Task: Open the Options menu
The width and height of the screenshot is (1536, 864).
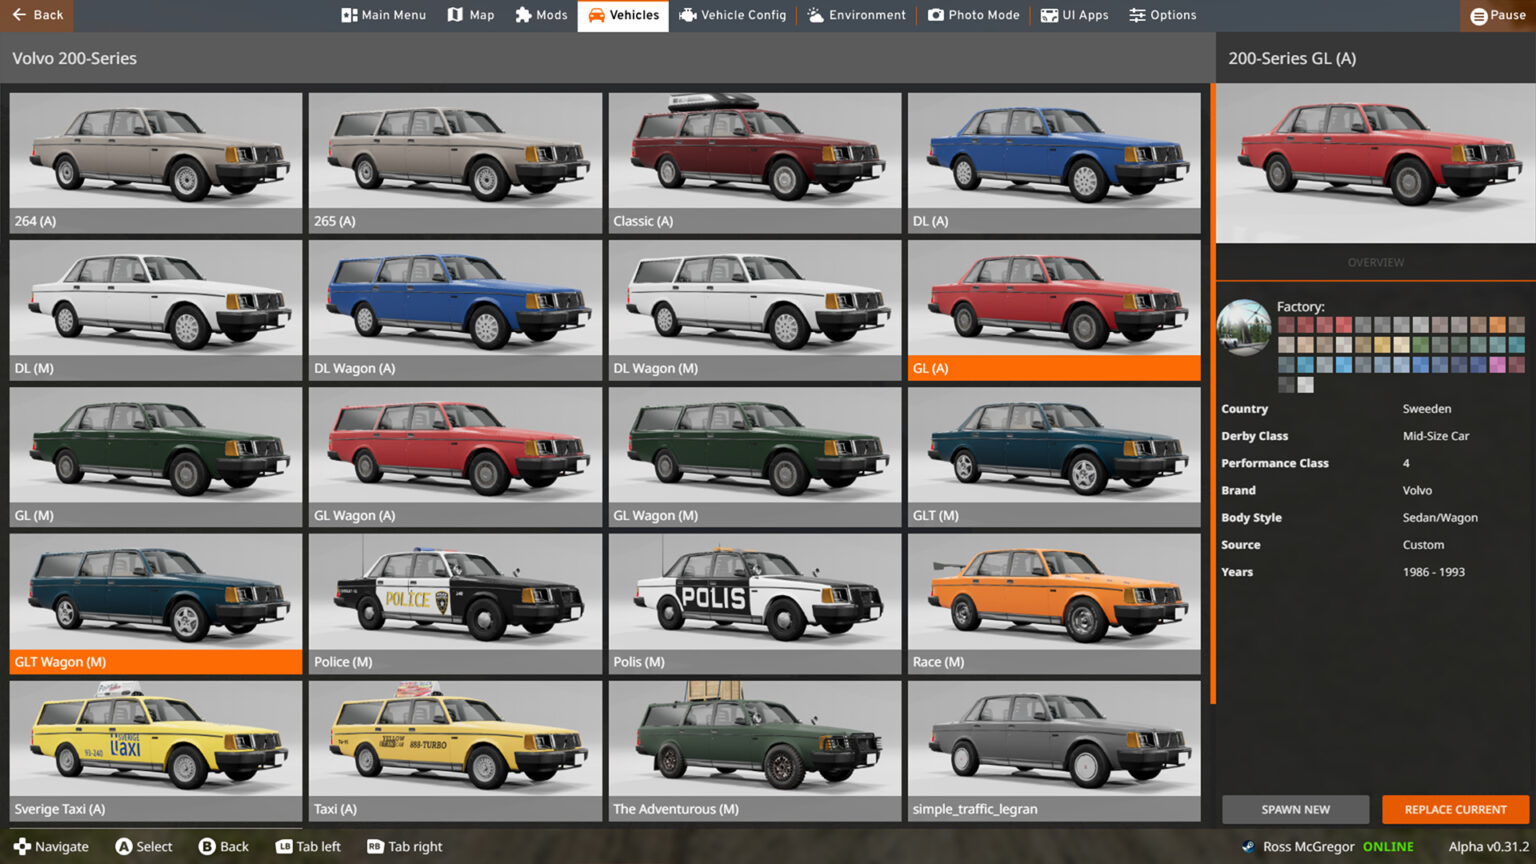Action: click(x=1162, y=15)
